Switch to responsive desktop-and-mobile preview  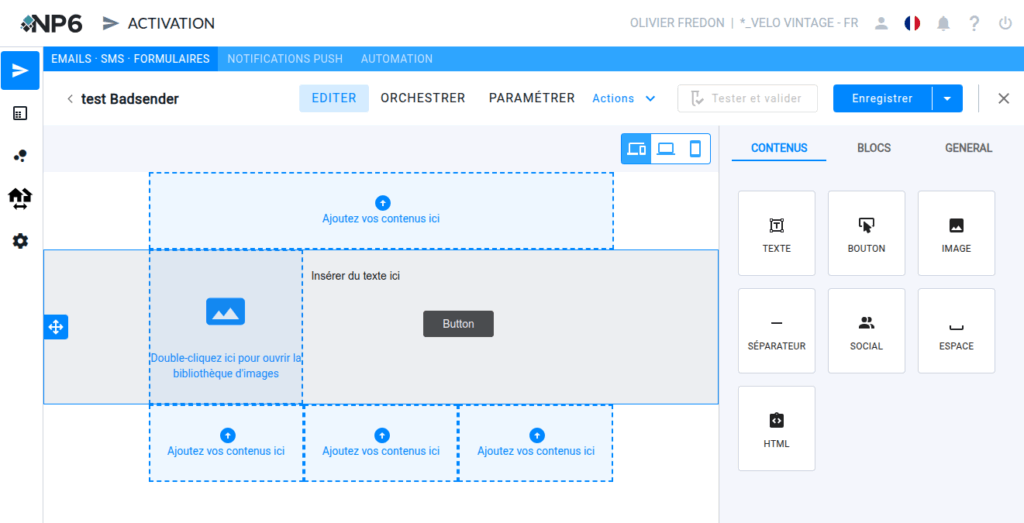[x=636, y=149]
